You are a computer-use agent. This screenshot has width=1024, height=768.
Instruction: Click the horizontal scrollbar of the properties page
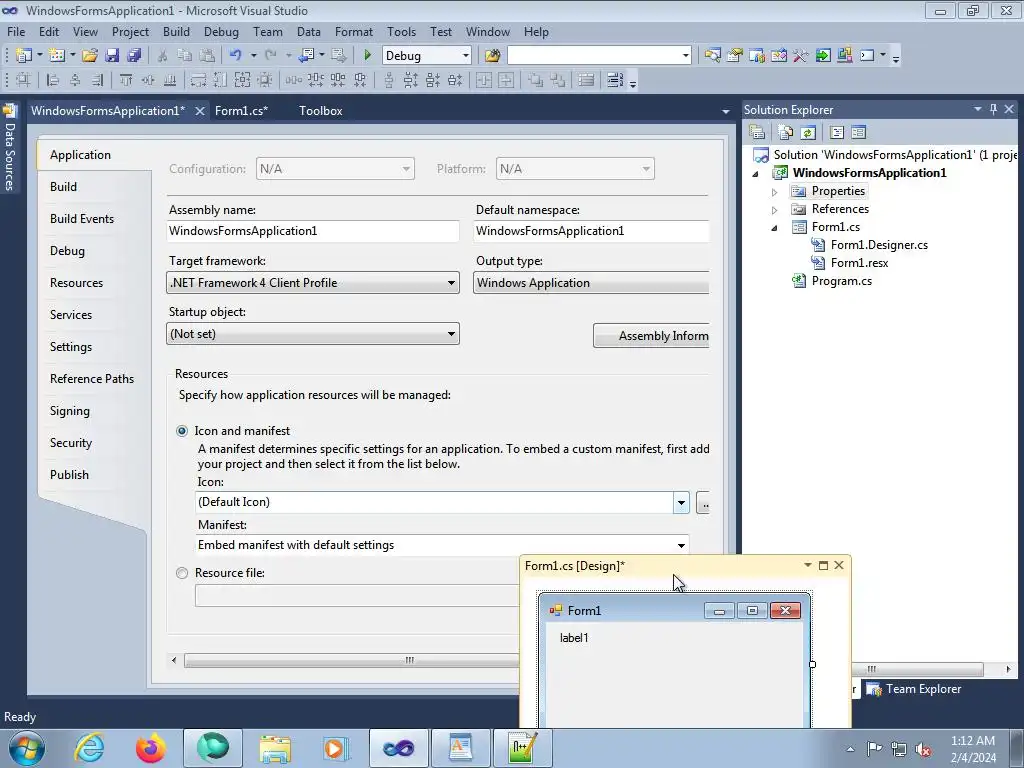pyautogui.click(x=351, y=660)
